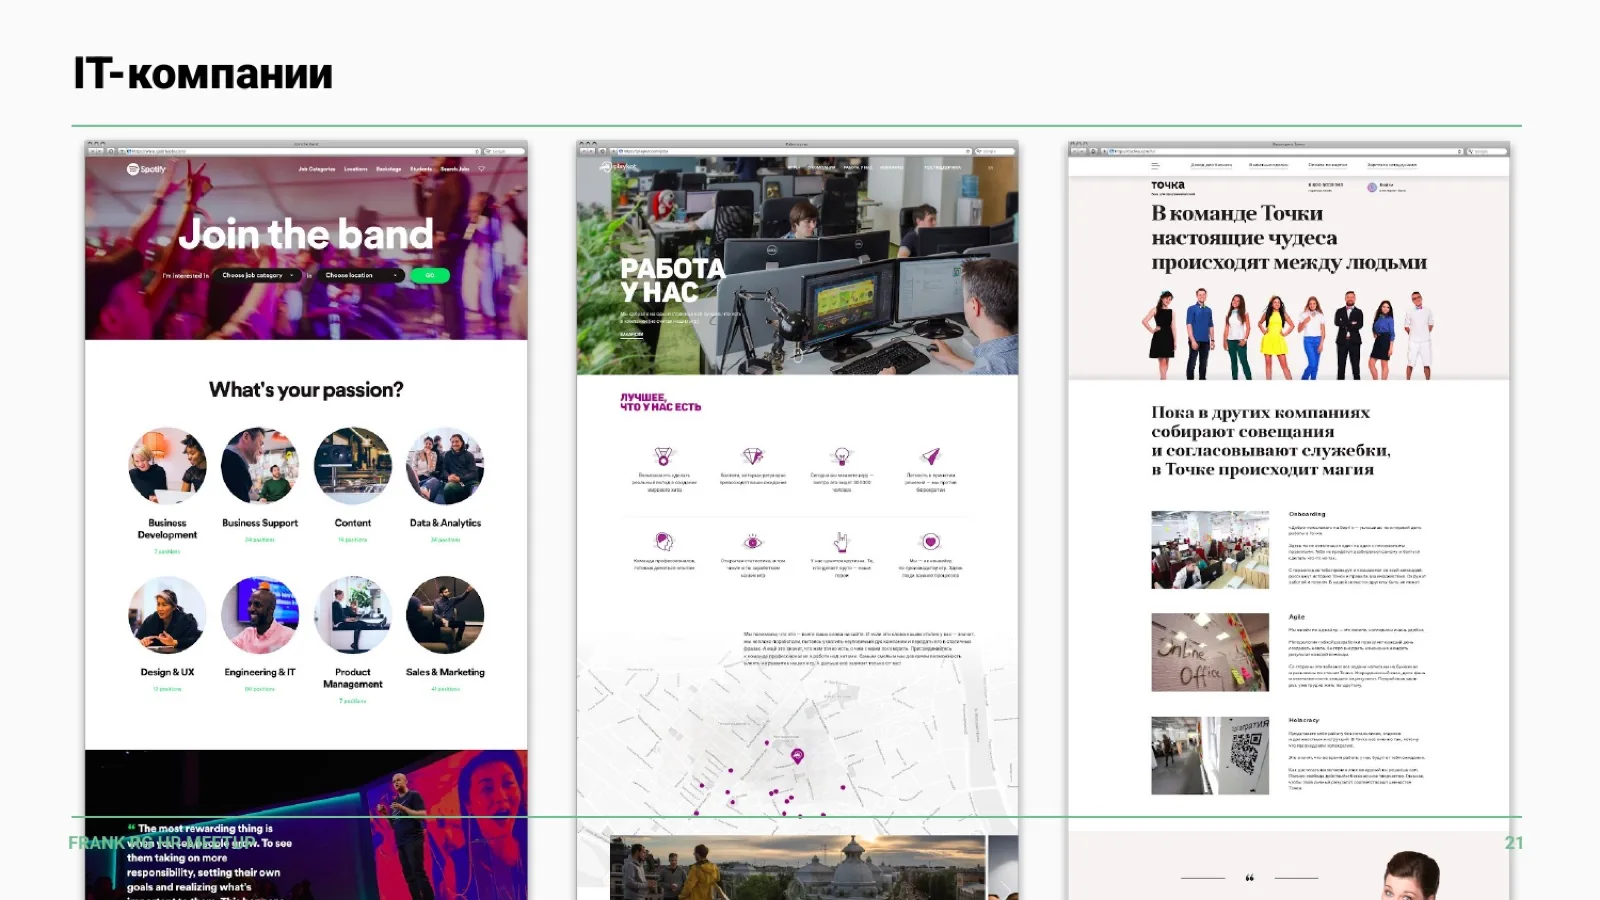Image resolution: width=1600 pixels, height=900 pixels.
Task: Click the heart icon in Spotify navigation
Action: pos(482,169)
